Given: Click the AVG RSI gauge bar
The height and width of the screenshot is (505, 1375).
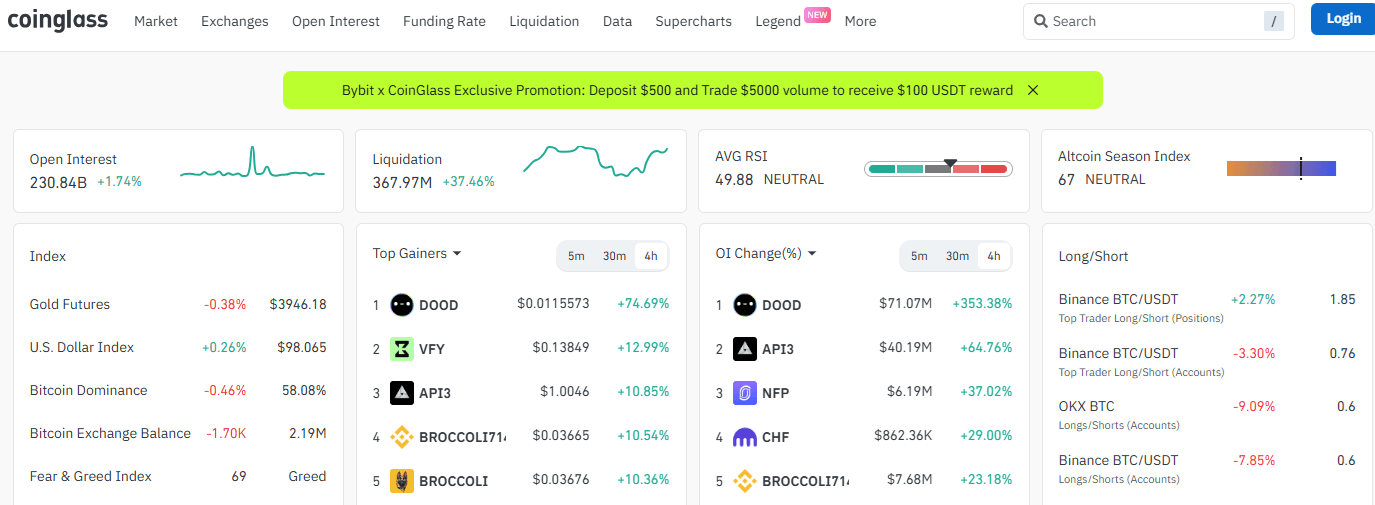Looking at the screenshot, I should (x=938, y=169).
